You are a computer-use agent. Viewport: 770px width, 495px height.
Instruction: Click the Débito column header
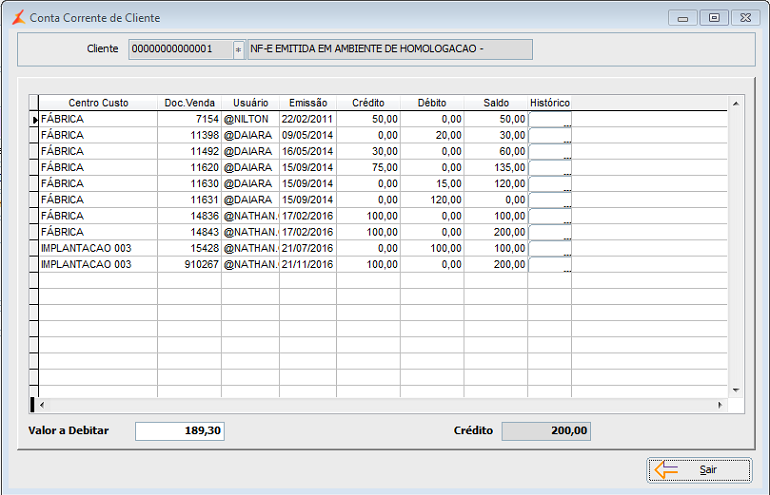[x=432, y=103]
